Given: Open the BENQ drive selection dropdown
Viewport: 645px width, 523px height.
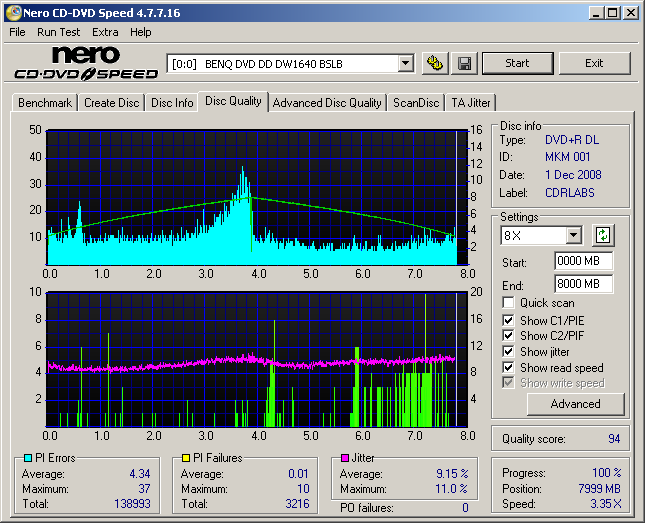Looking at the screenshot, I should [405, 64].
